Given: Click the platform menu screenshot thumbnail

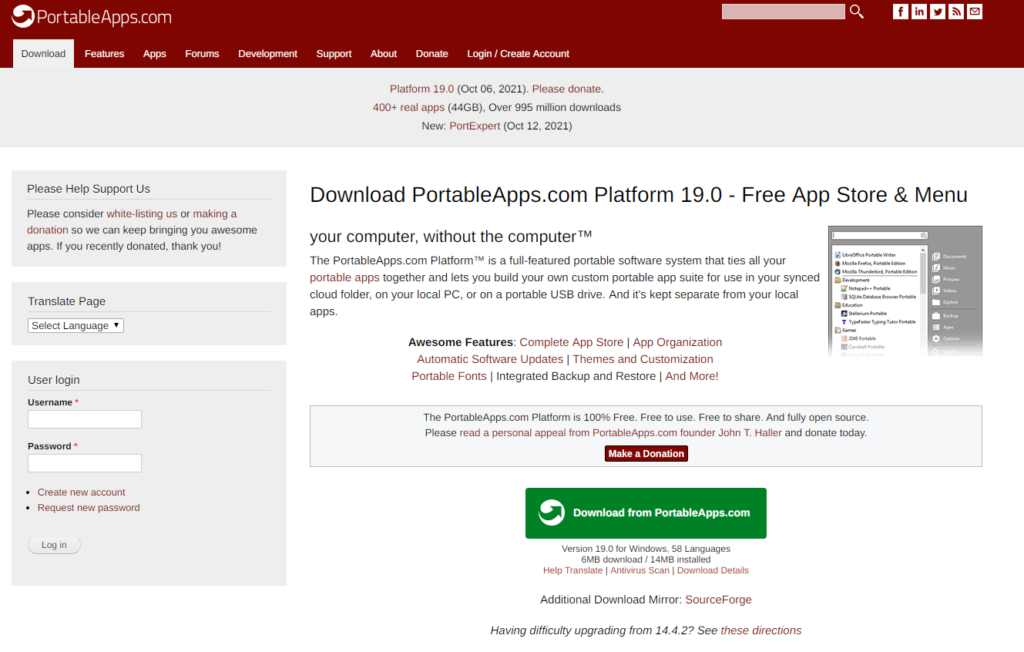Looking at the screenshot, I should click(x=905, y=291).
